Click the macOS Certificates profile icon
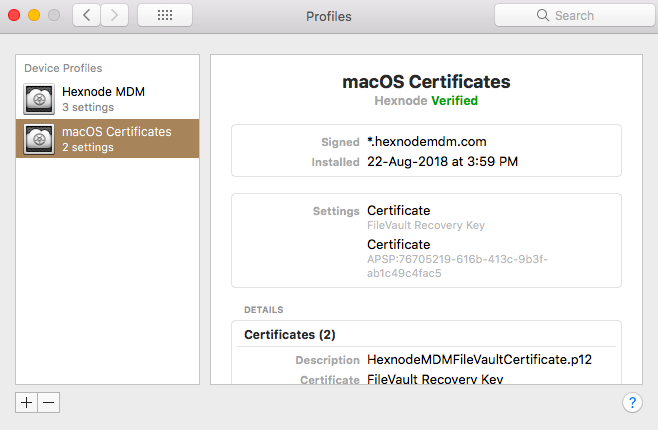This screenshot has height=430, width=658. [x=39, y=139]
